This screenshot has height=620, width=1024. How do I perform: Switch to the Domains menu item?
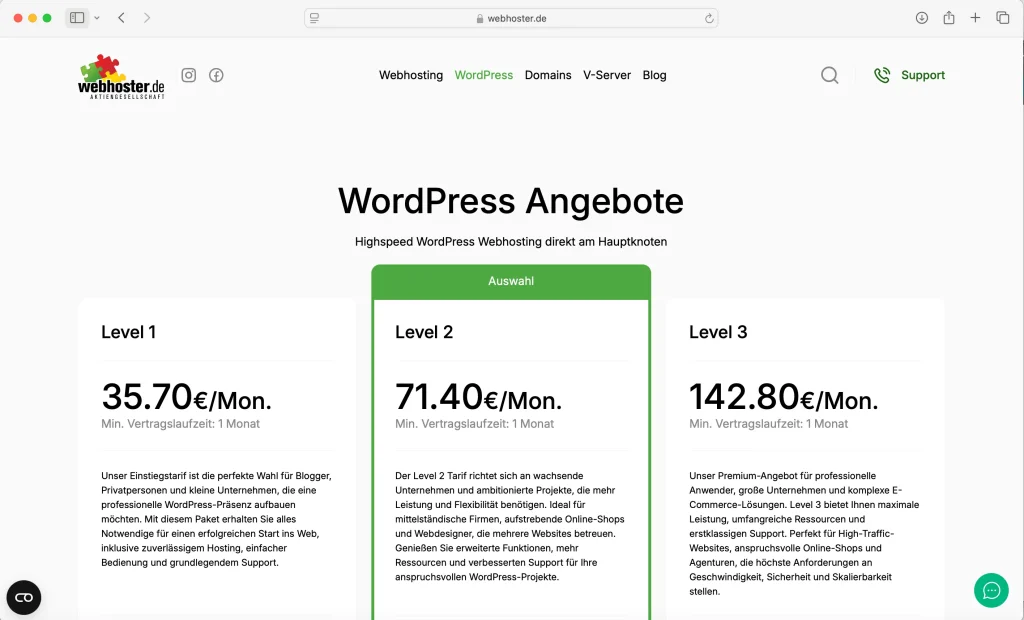coord(548,75)
